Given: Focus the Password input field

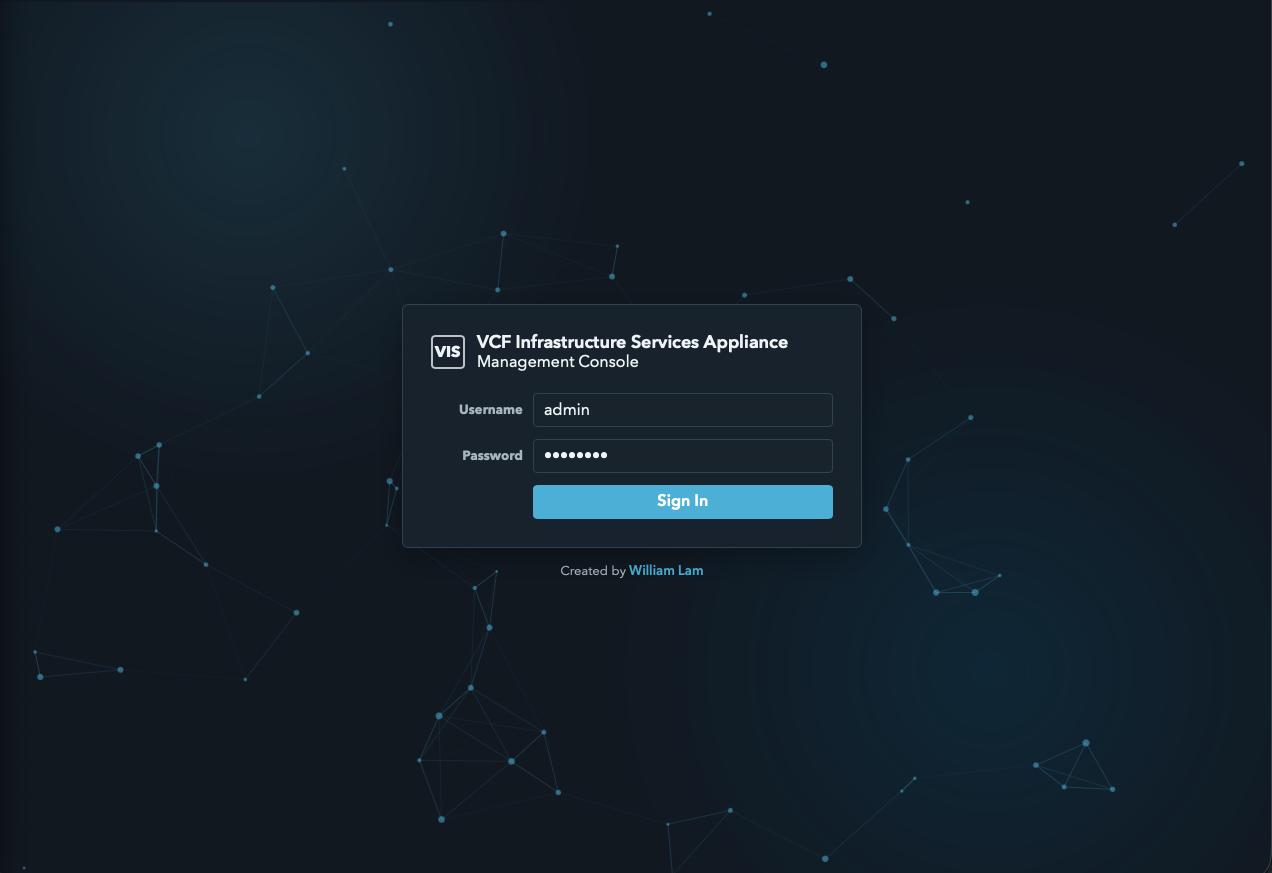Looking at the screenshot, I should (683, 456).
